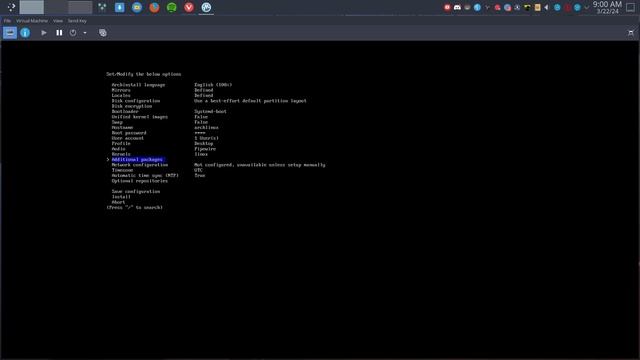Click the show desktop button
The width and height of the screenshot is (640, 360).
631,7
